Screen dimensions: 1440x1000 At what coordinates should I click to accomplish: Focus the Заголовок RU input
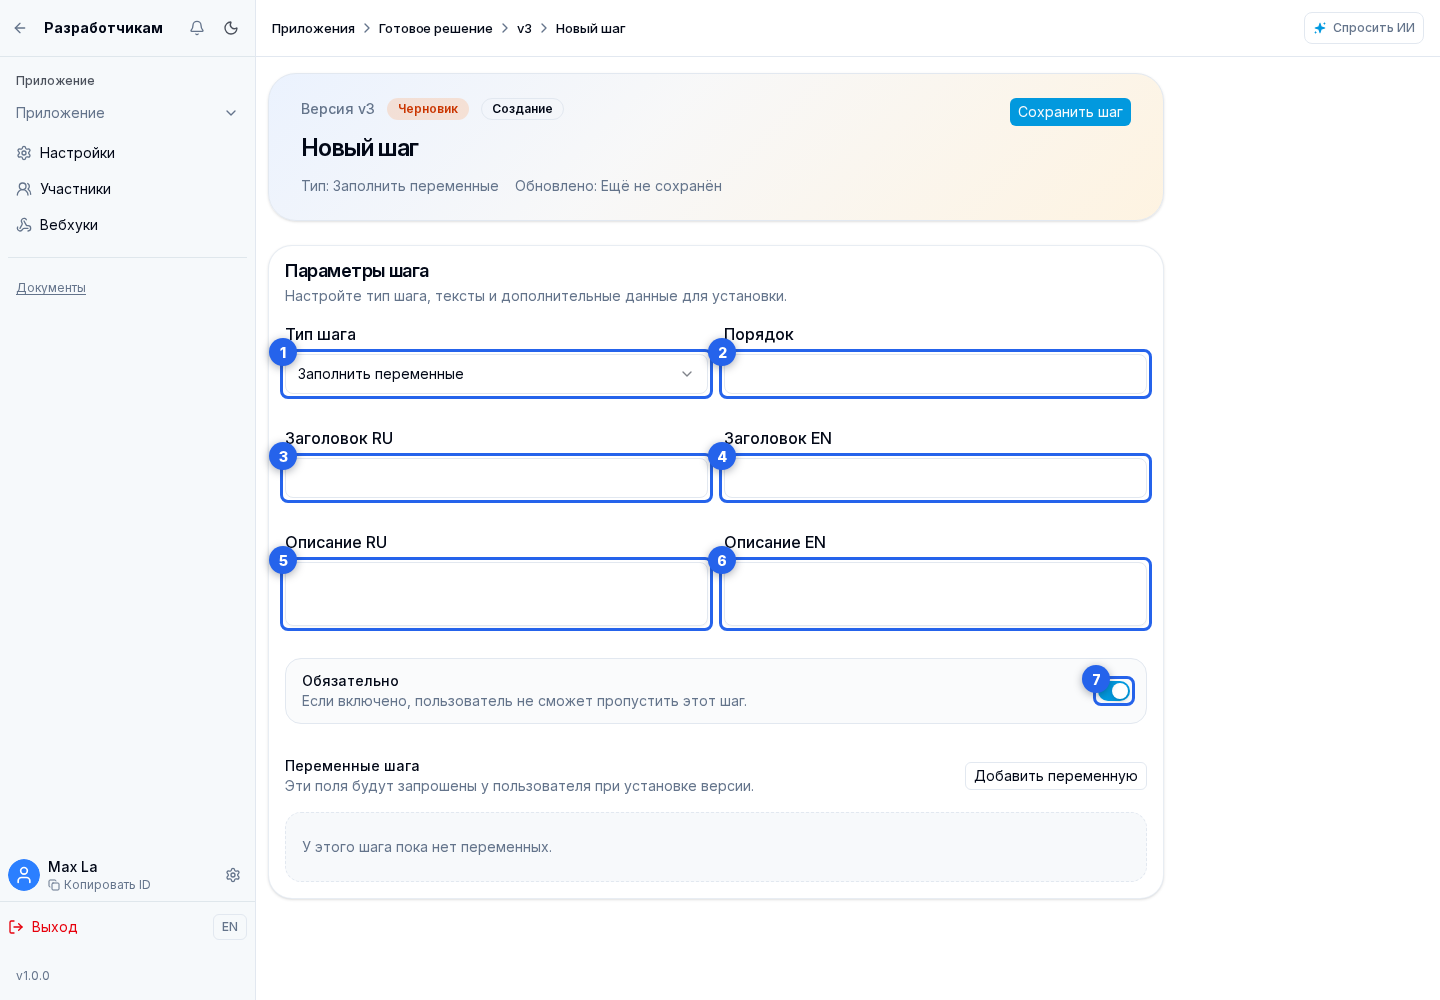click(496, 478)
